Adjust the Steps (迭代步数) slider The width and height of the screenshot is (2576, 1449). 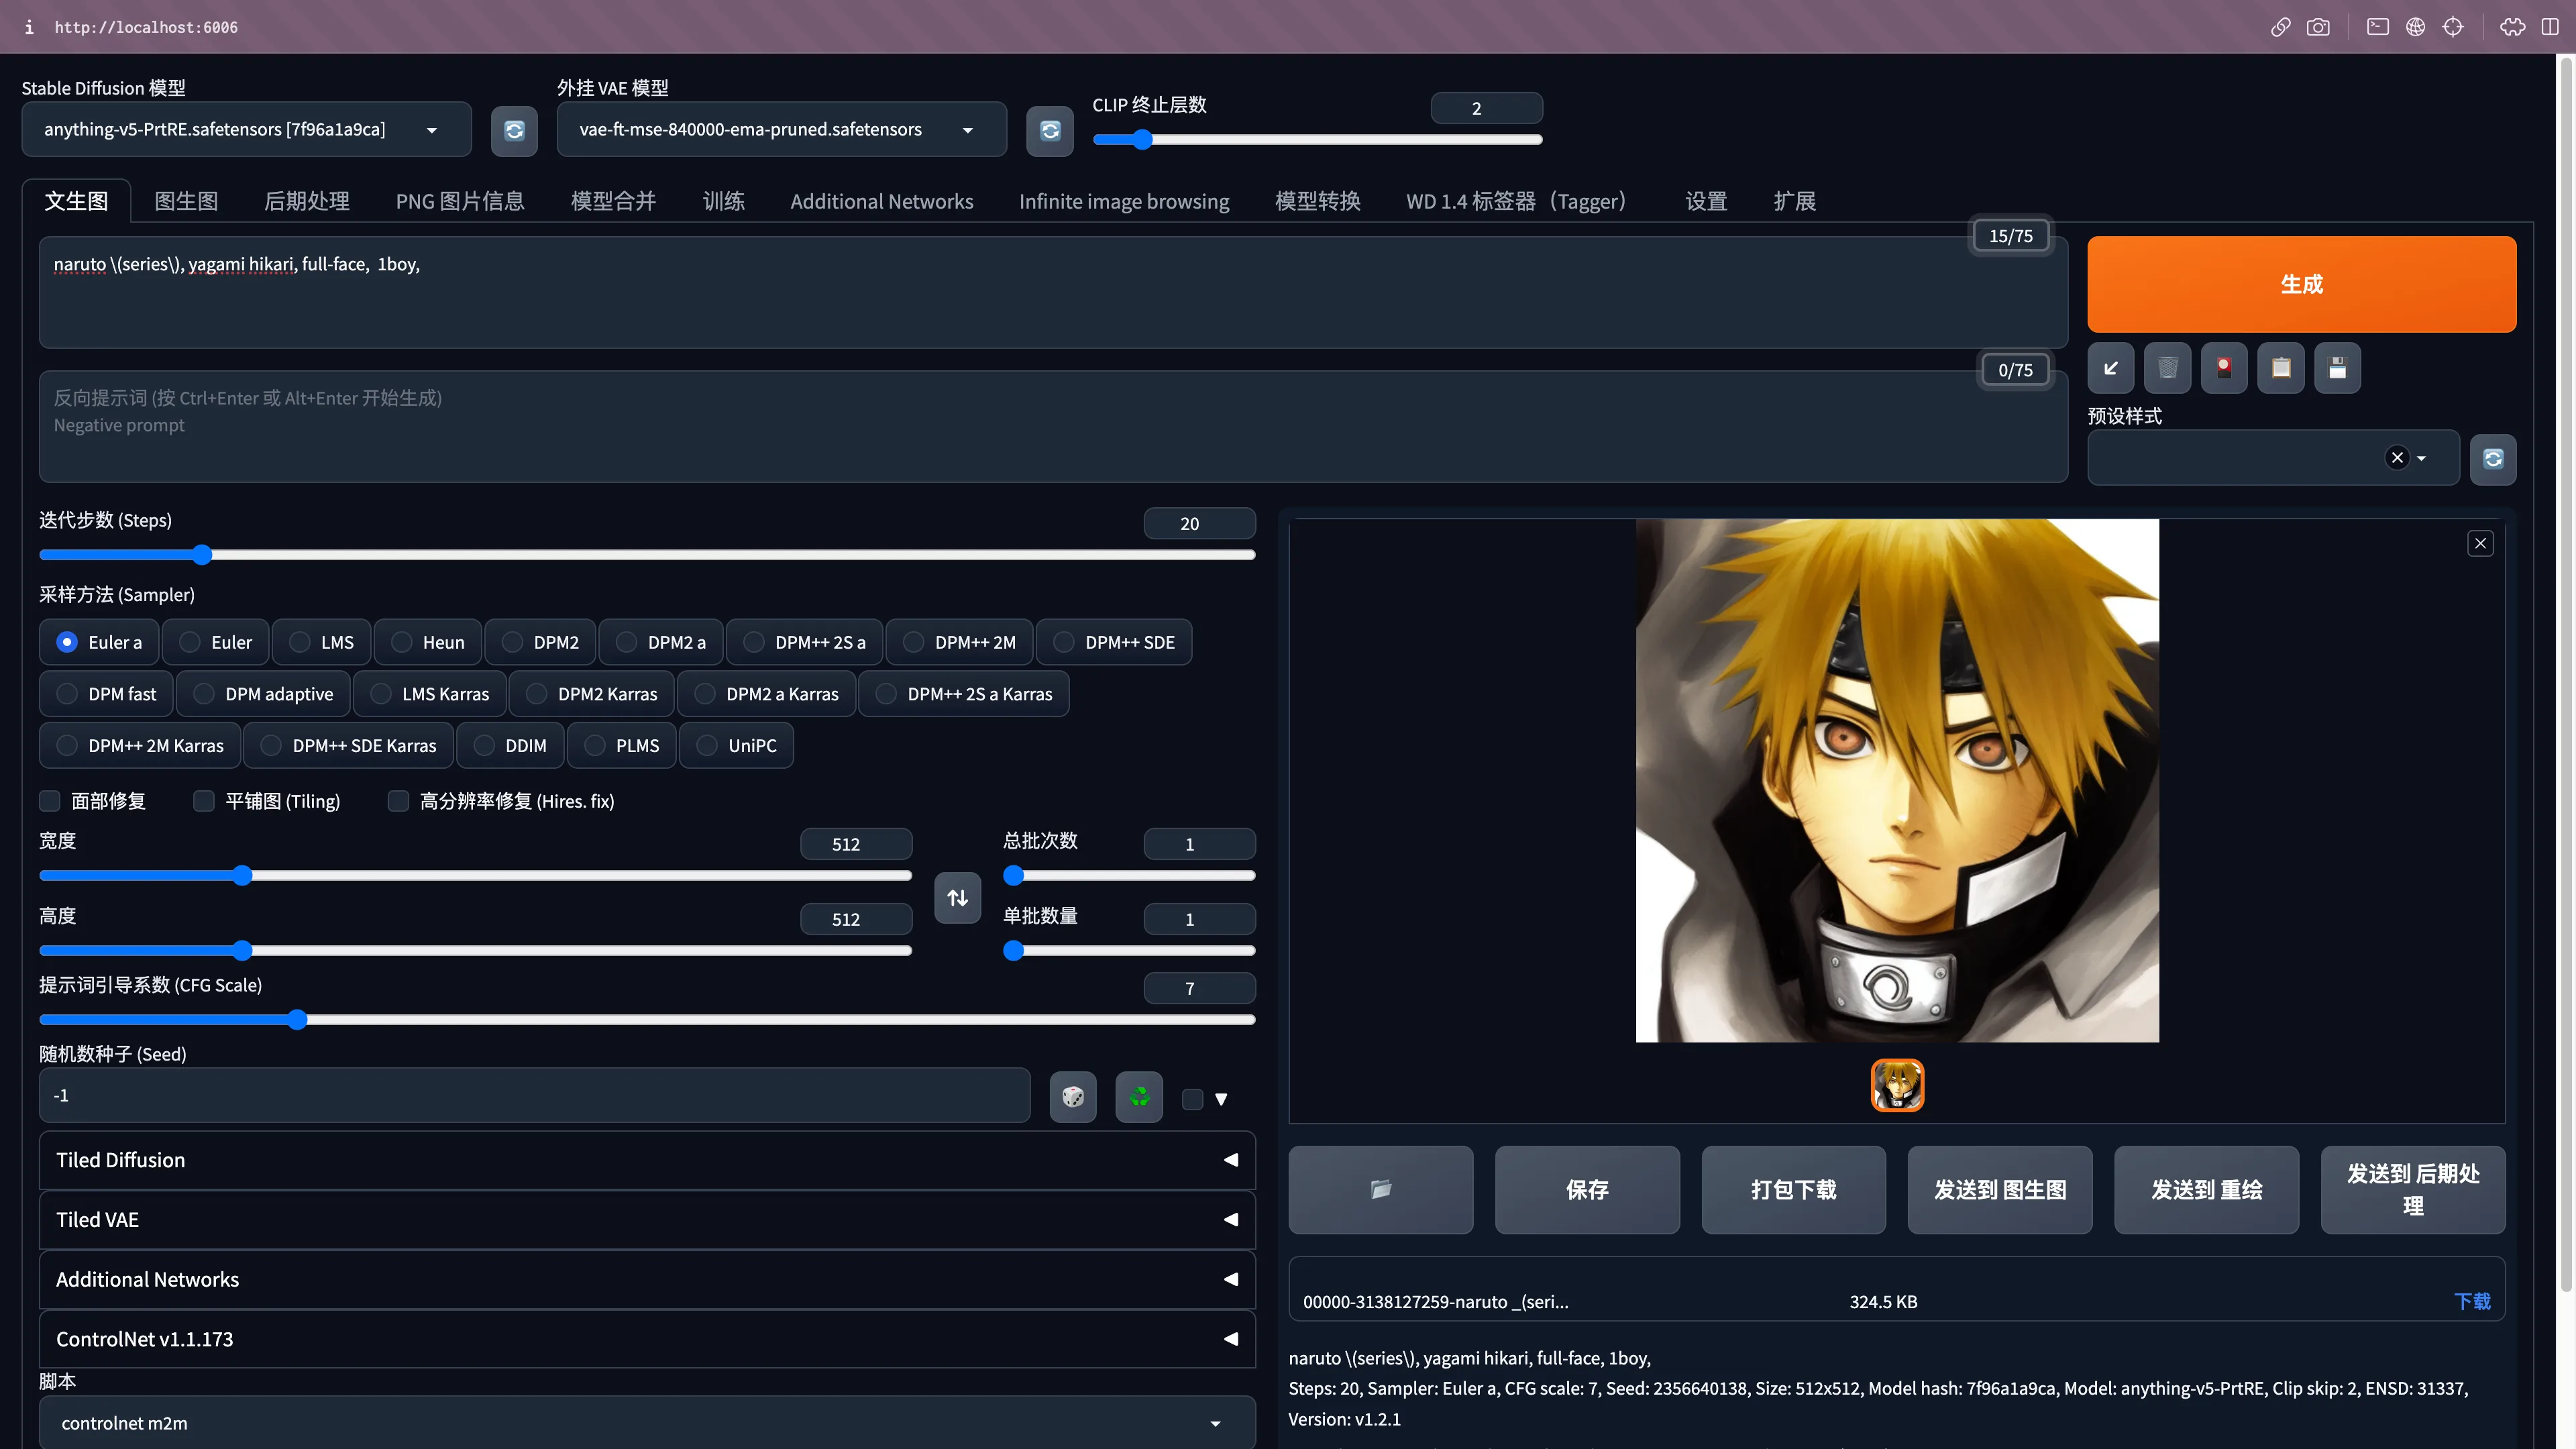pyautogui.click(x=647, y=554)
